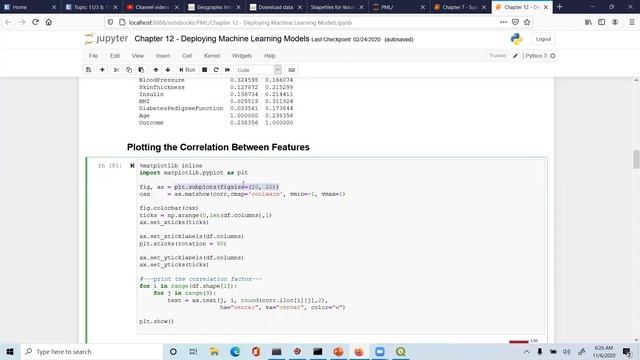
Task: Reload the page in browser
Action: [x=36, y=22]
